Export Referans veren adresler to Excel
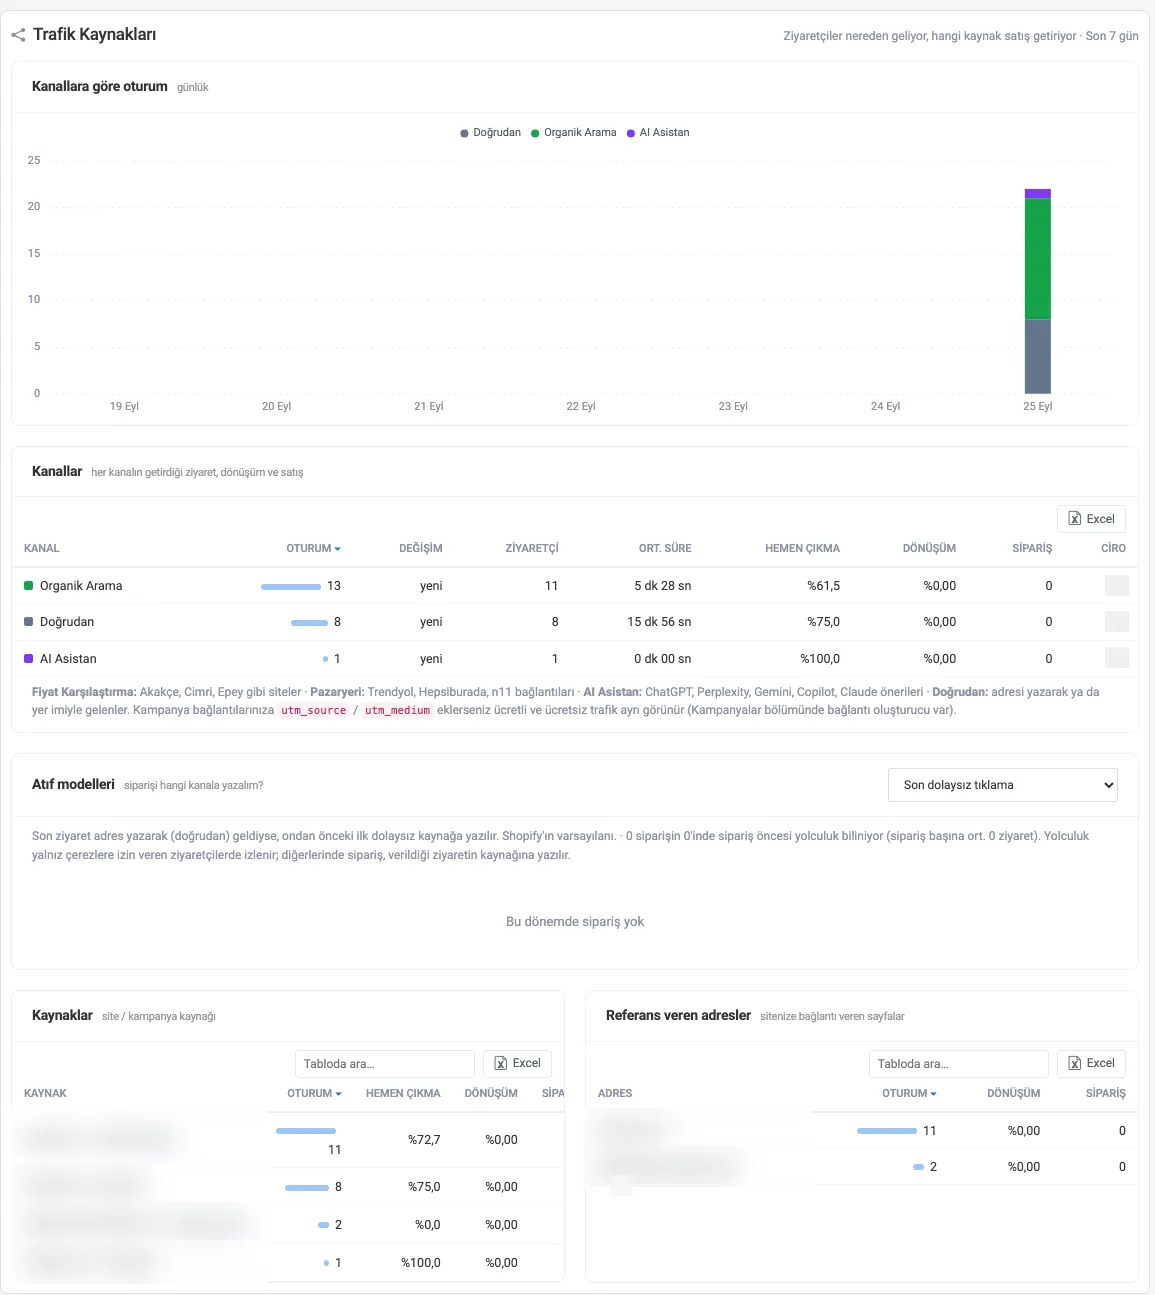 coord(1092,1064)
